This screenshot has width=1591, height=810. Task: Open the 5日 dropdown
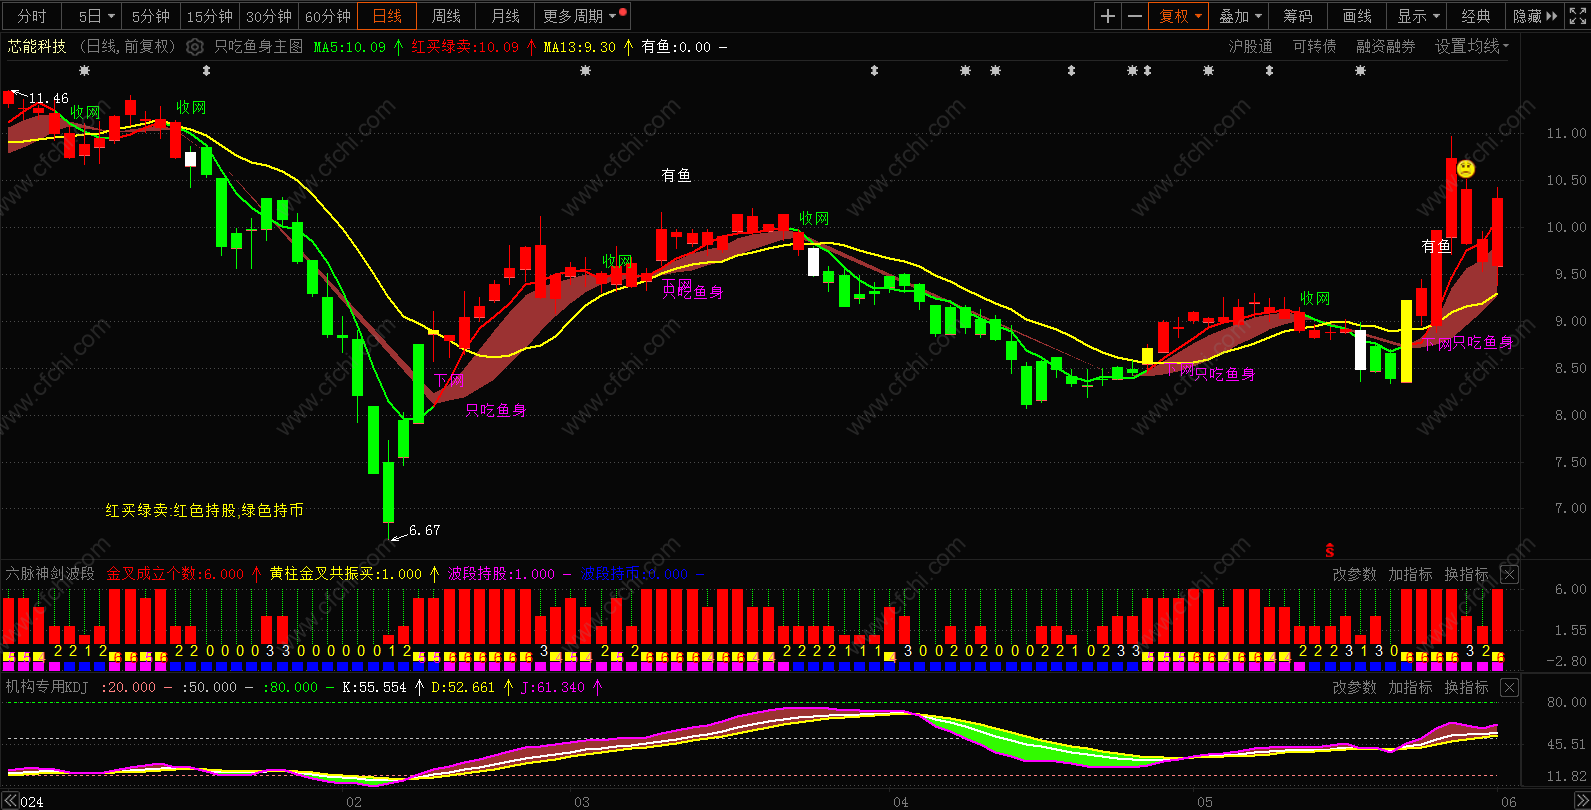[x=96, y=16]
